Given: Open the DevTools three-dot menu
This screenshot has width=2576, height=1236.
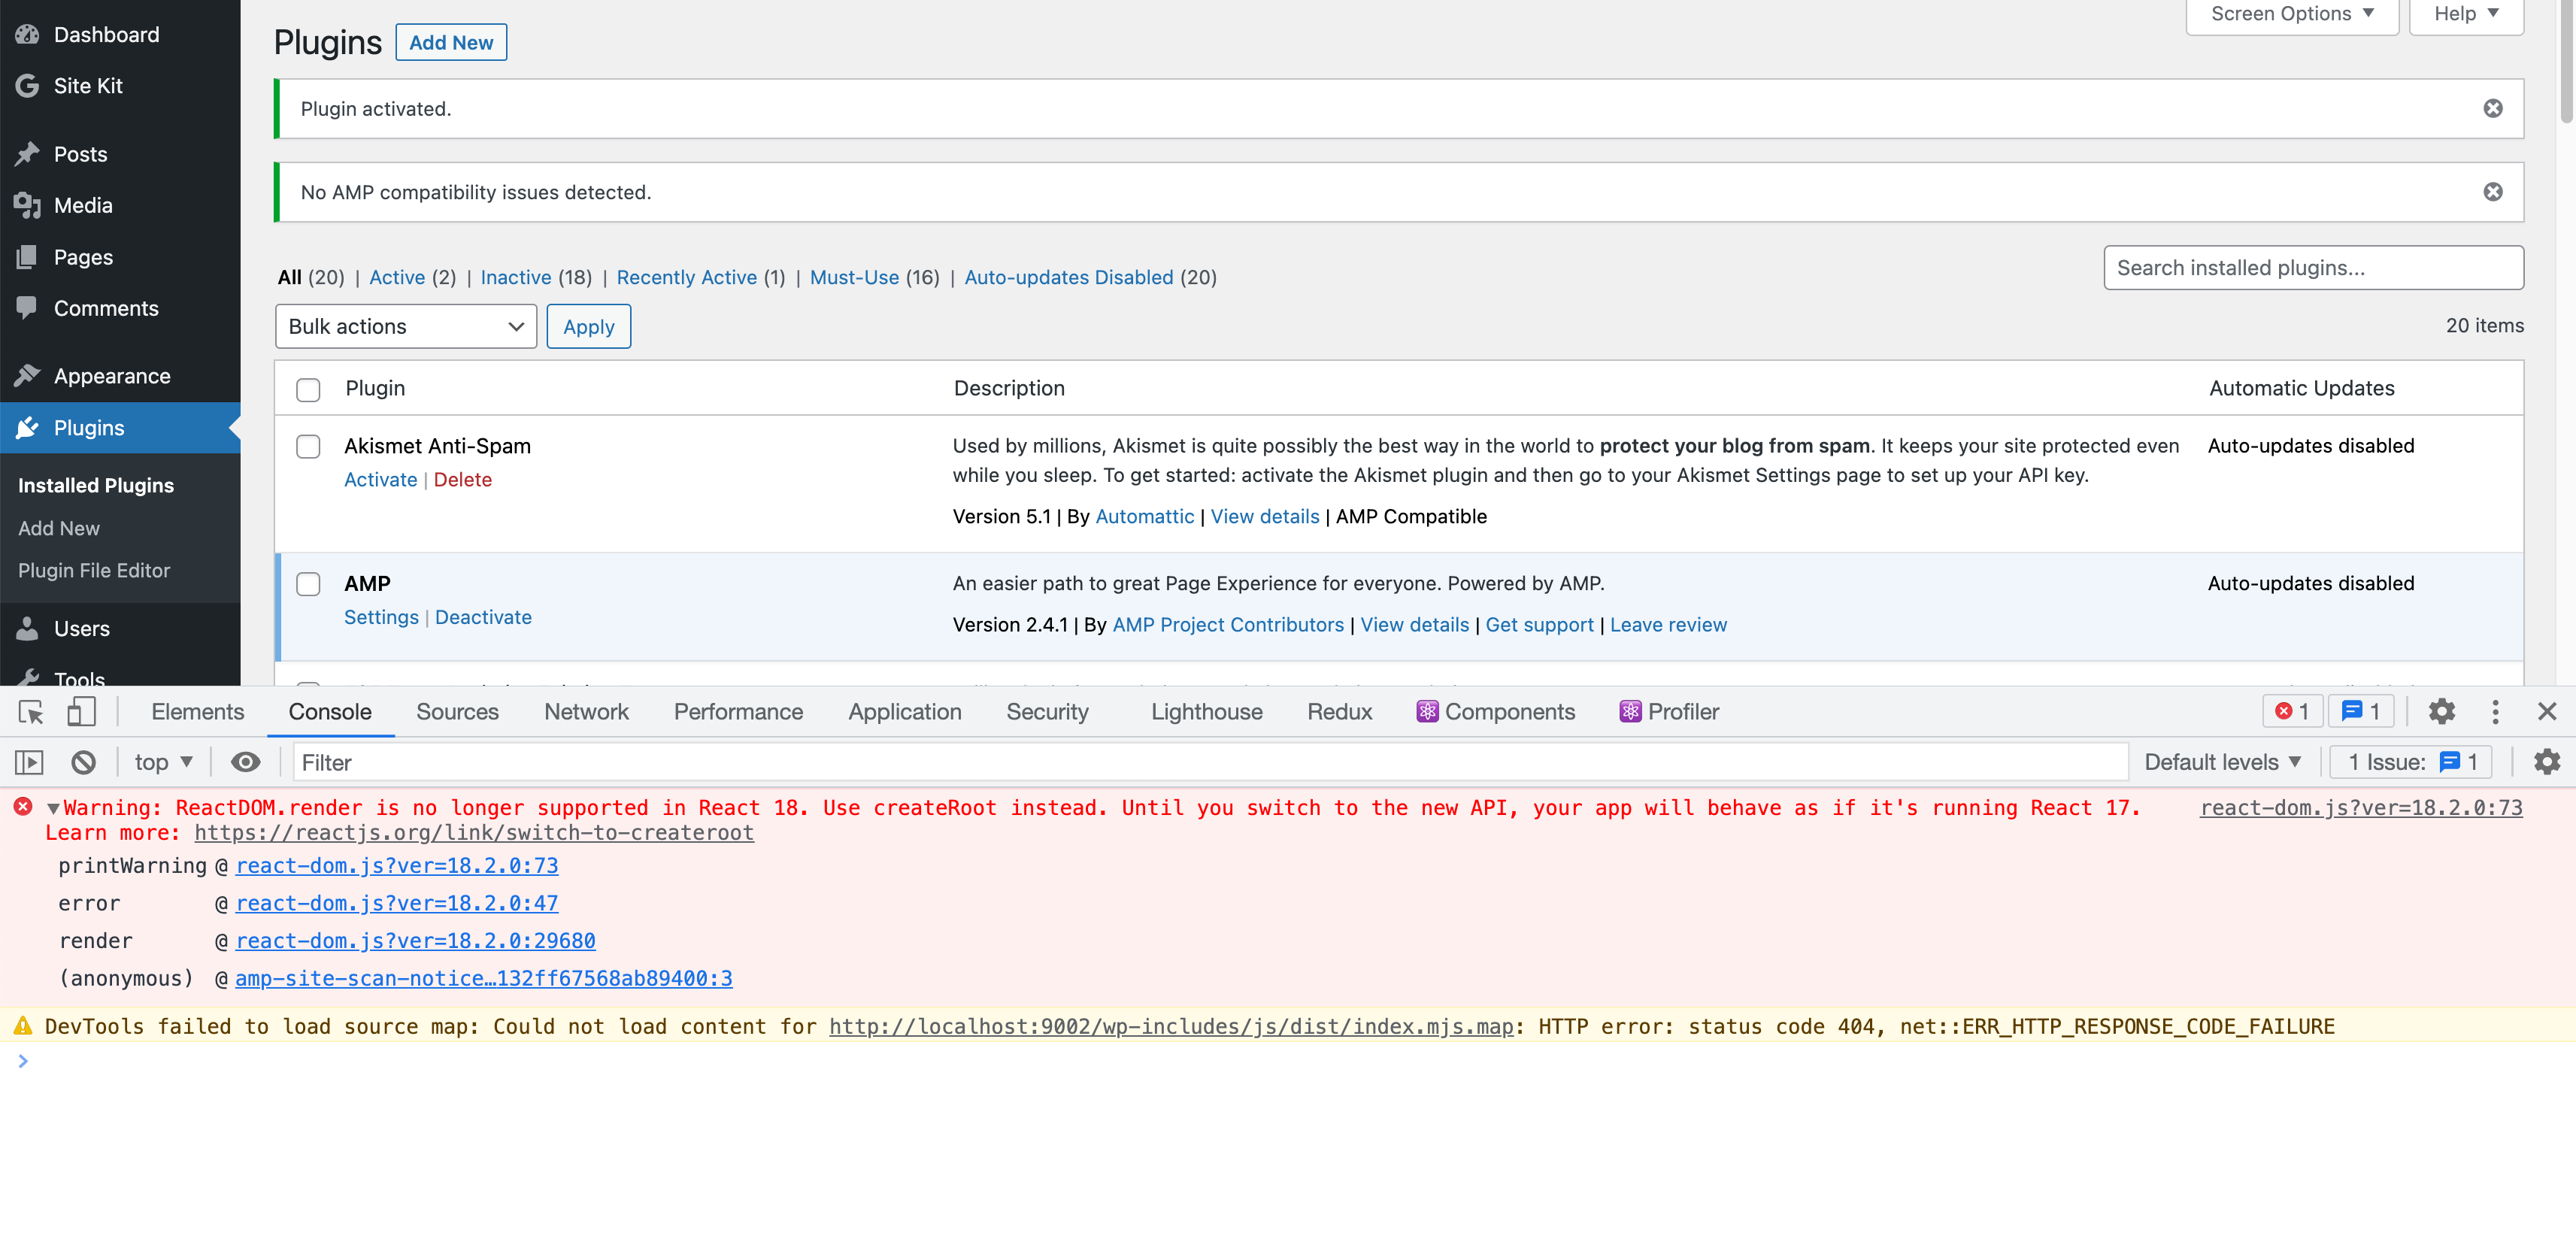Looking at the screenshot, I should (2496, 711).
